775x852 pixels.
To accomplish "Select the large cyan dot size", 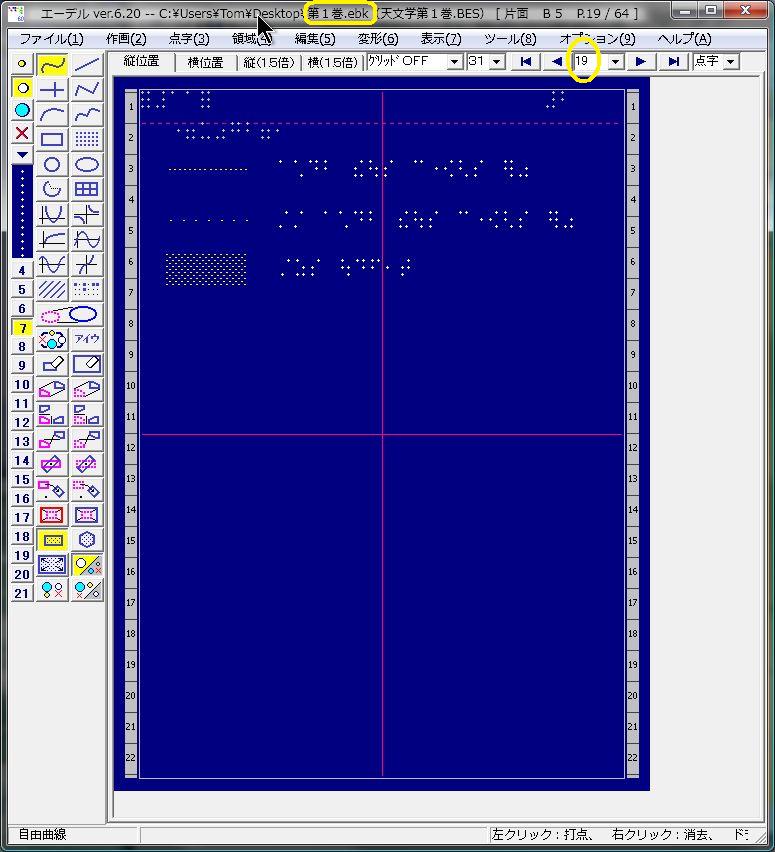I will 22,110.
